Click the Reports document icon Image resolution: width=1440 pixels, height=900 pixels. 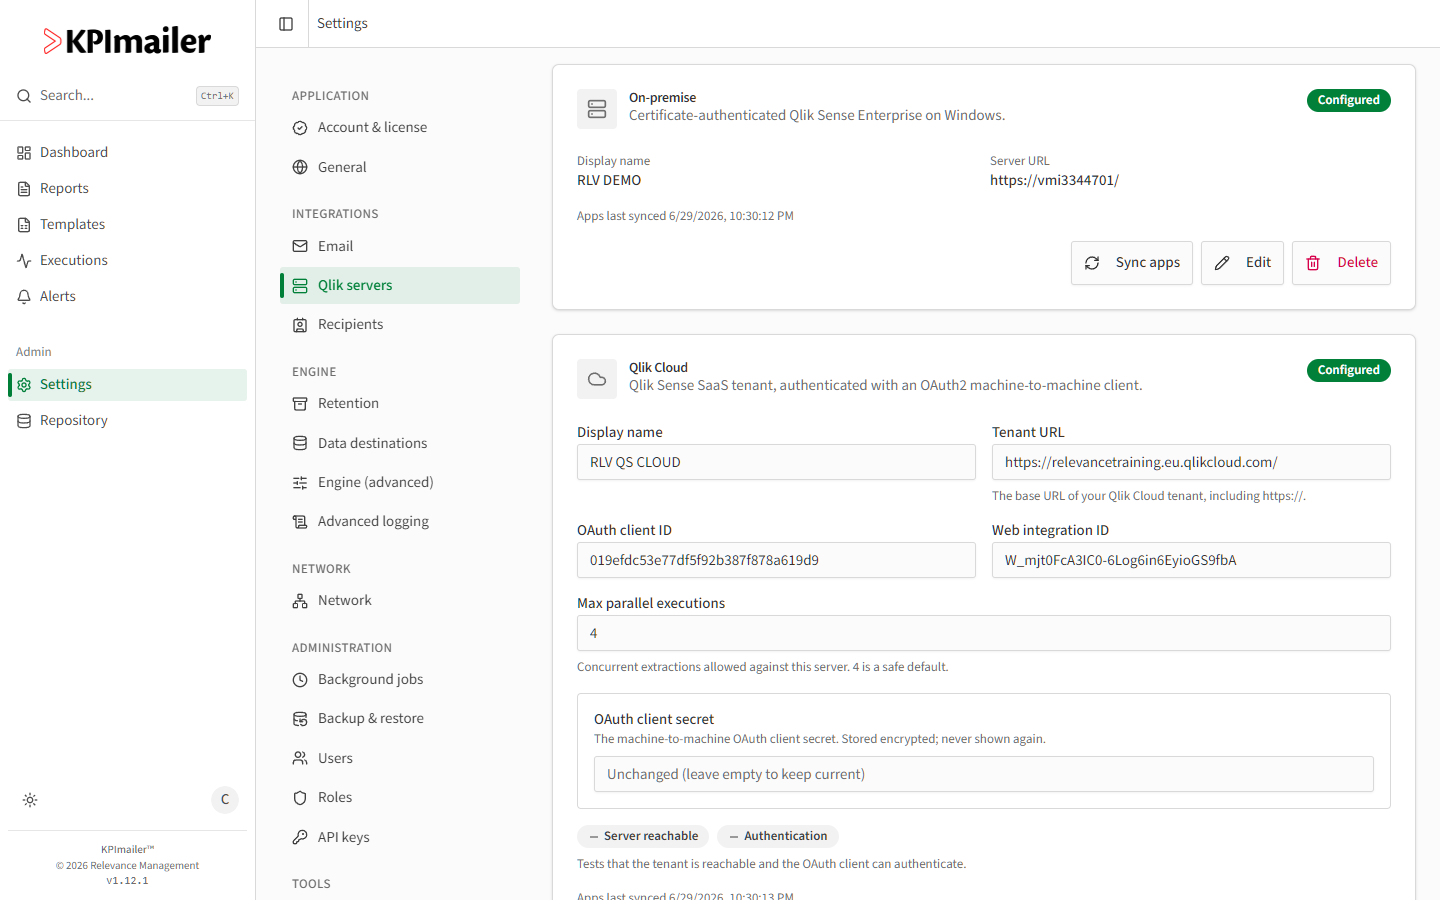point(24,189)
